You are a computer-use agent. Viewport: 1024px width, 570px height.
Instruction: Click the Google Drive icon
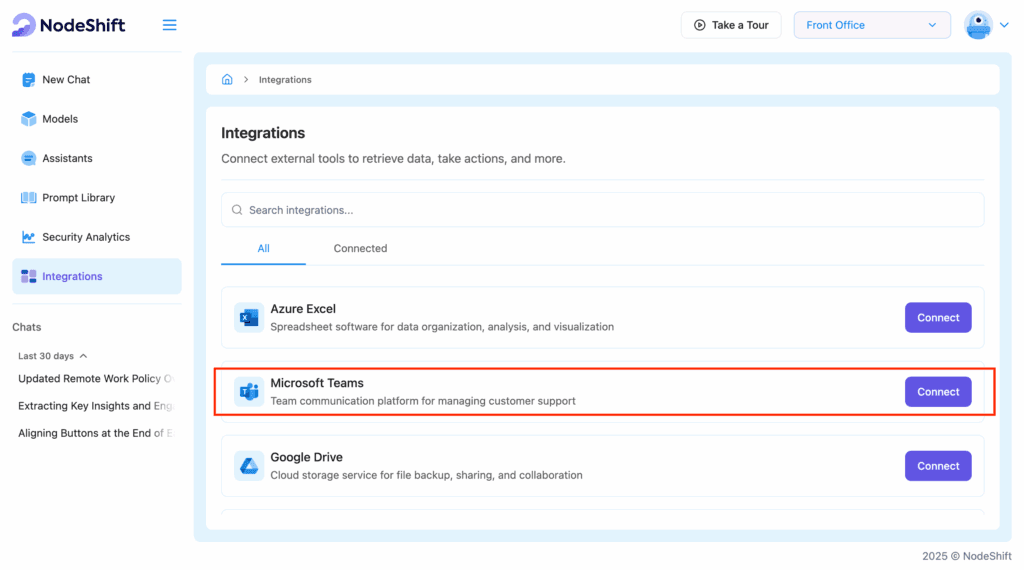tap(247, 466)
